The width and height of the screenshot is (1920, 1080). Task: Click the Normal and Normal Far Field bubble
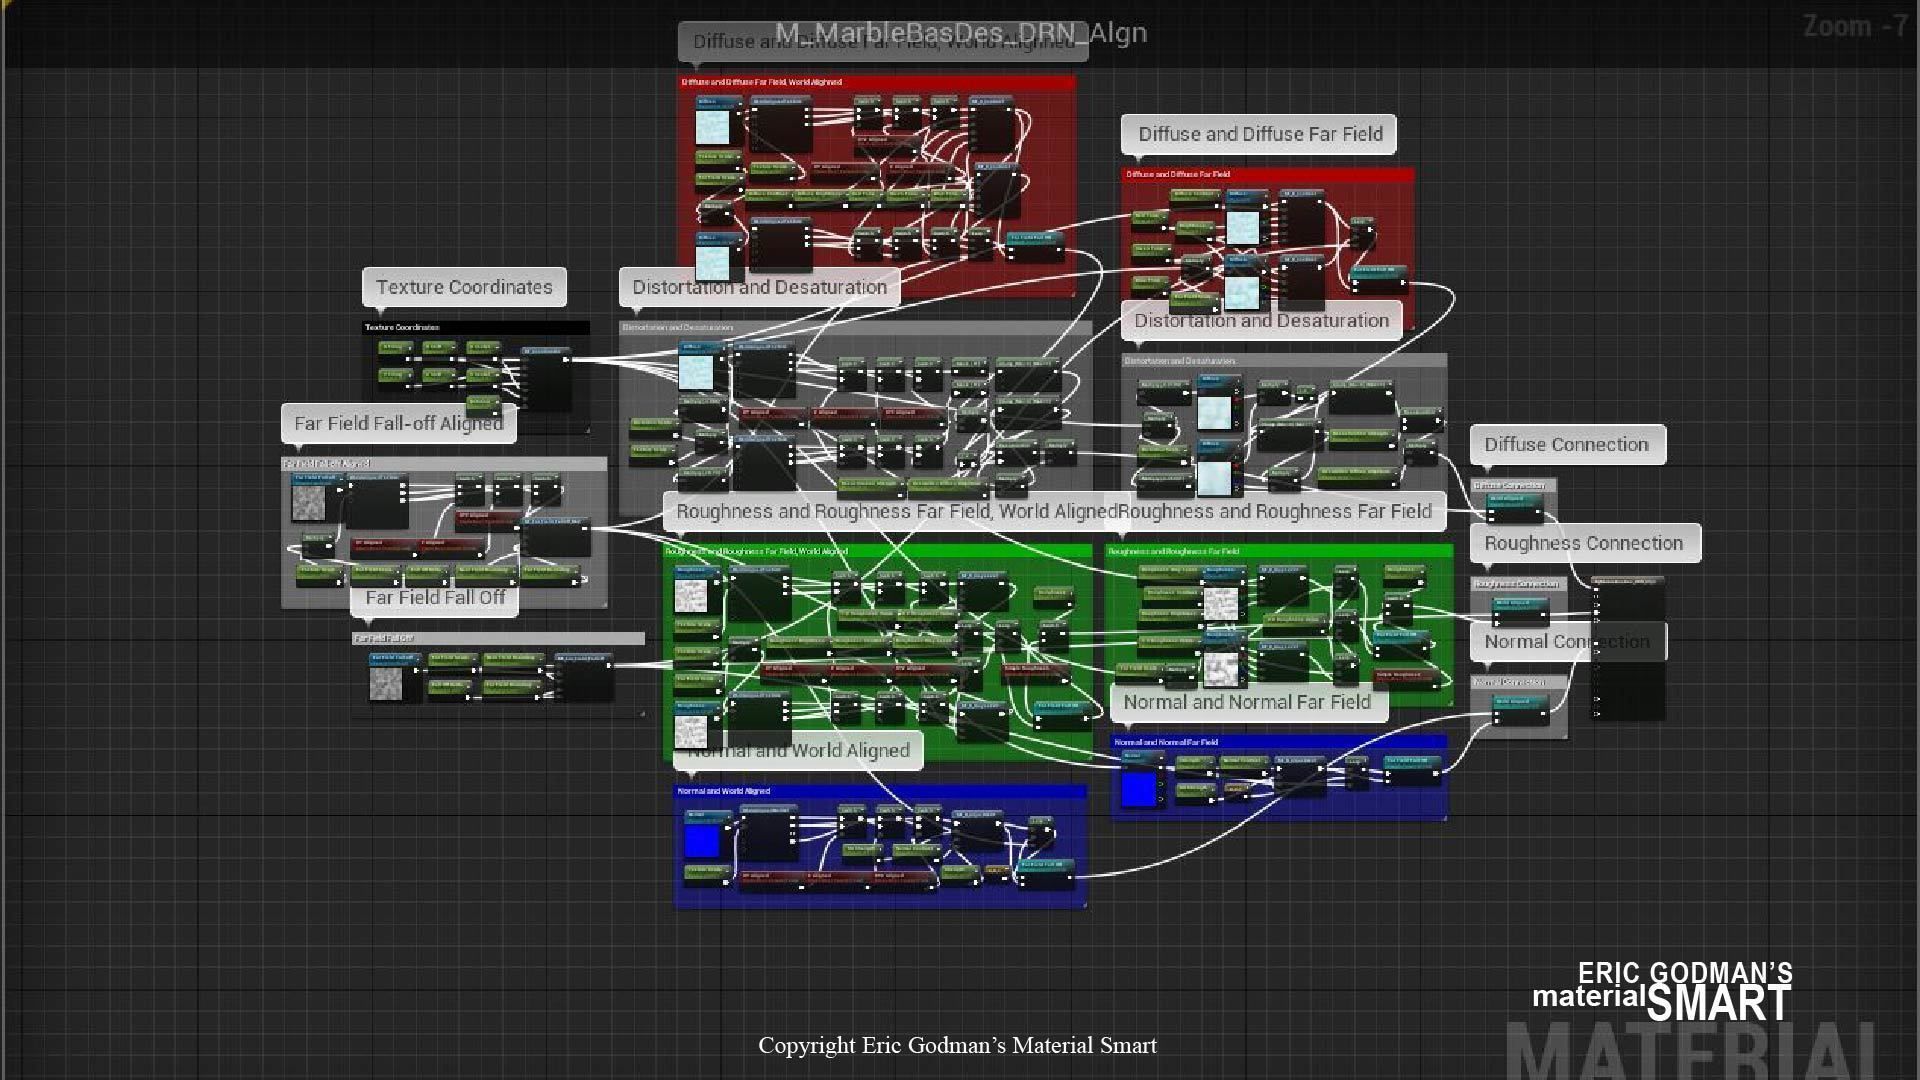[1247, 702]
